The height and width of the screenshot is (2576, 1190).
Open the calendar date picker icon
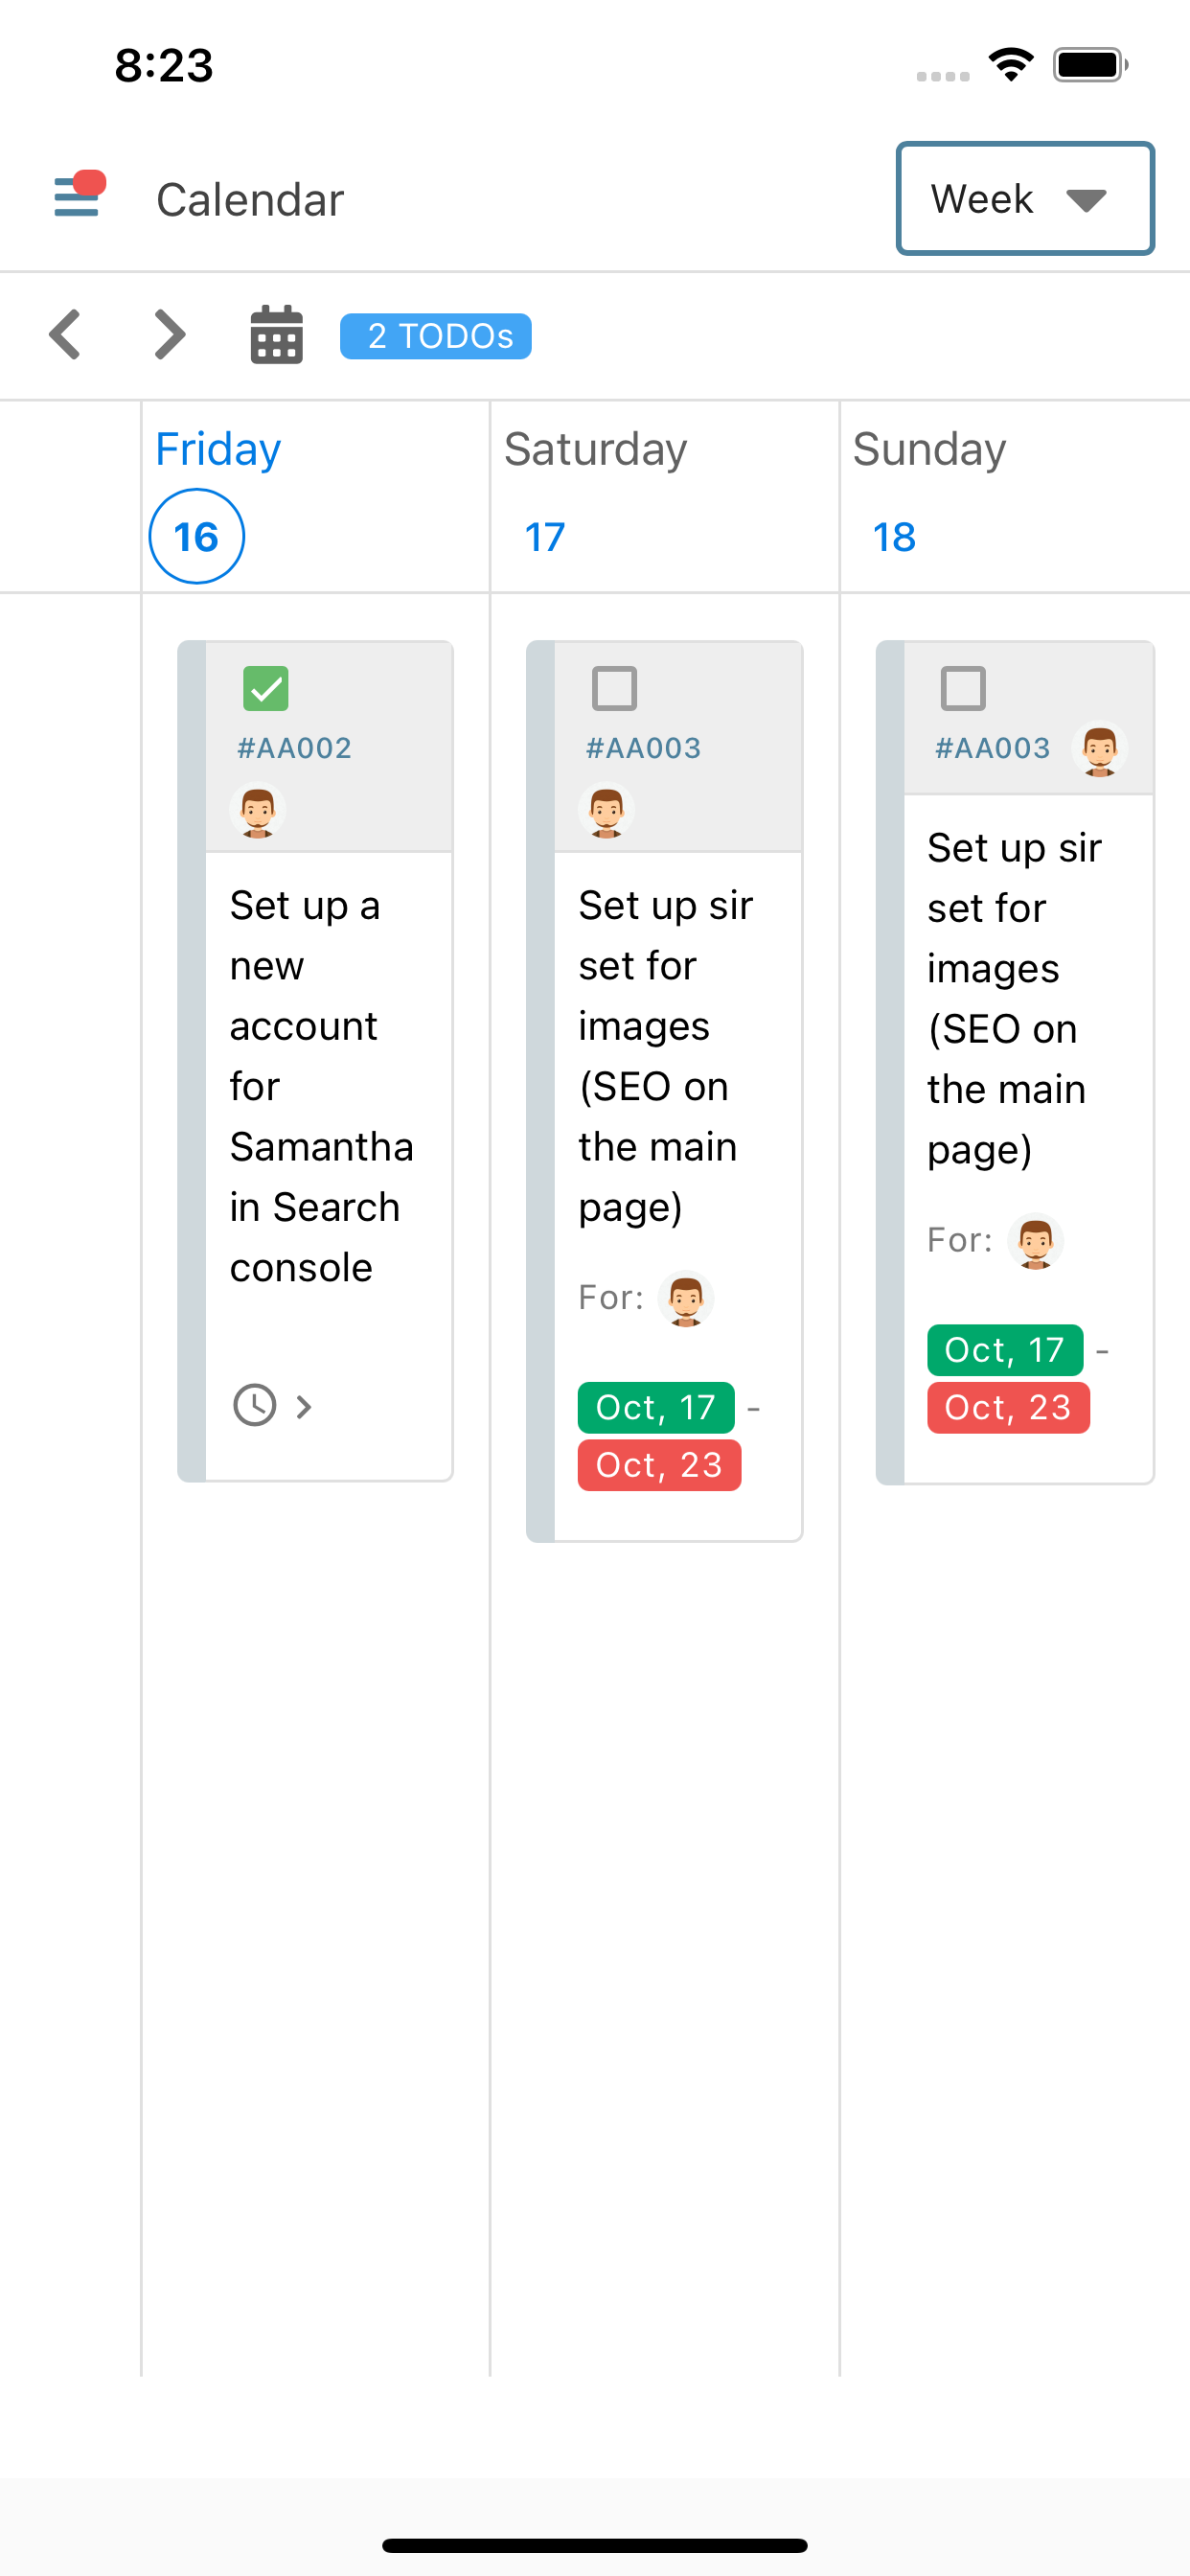point(276,335)
